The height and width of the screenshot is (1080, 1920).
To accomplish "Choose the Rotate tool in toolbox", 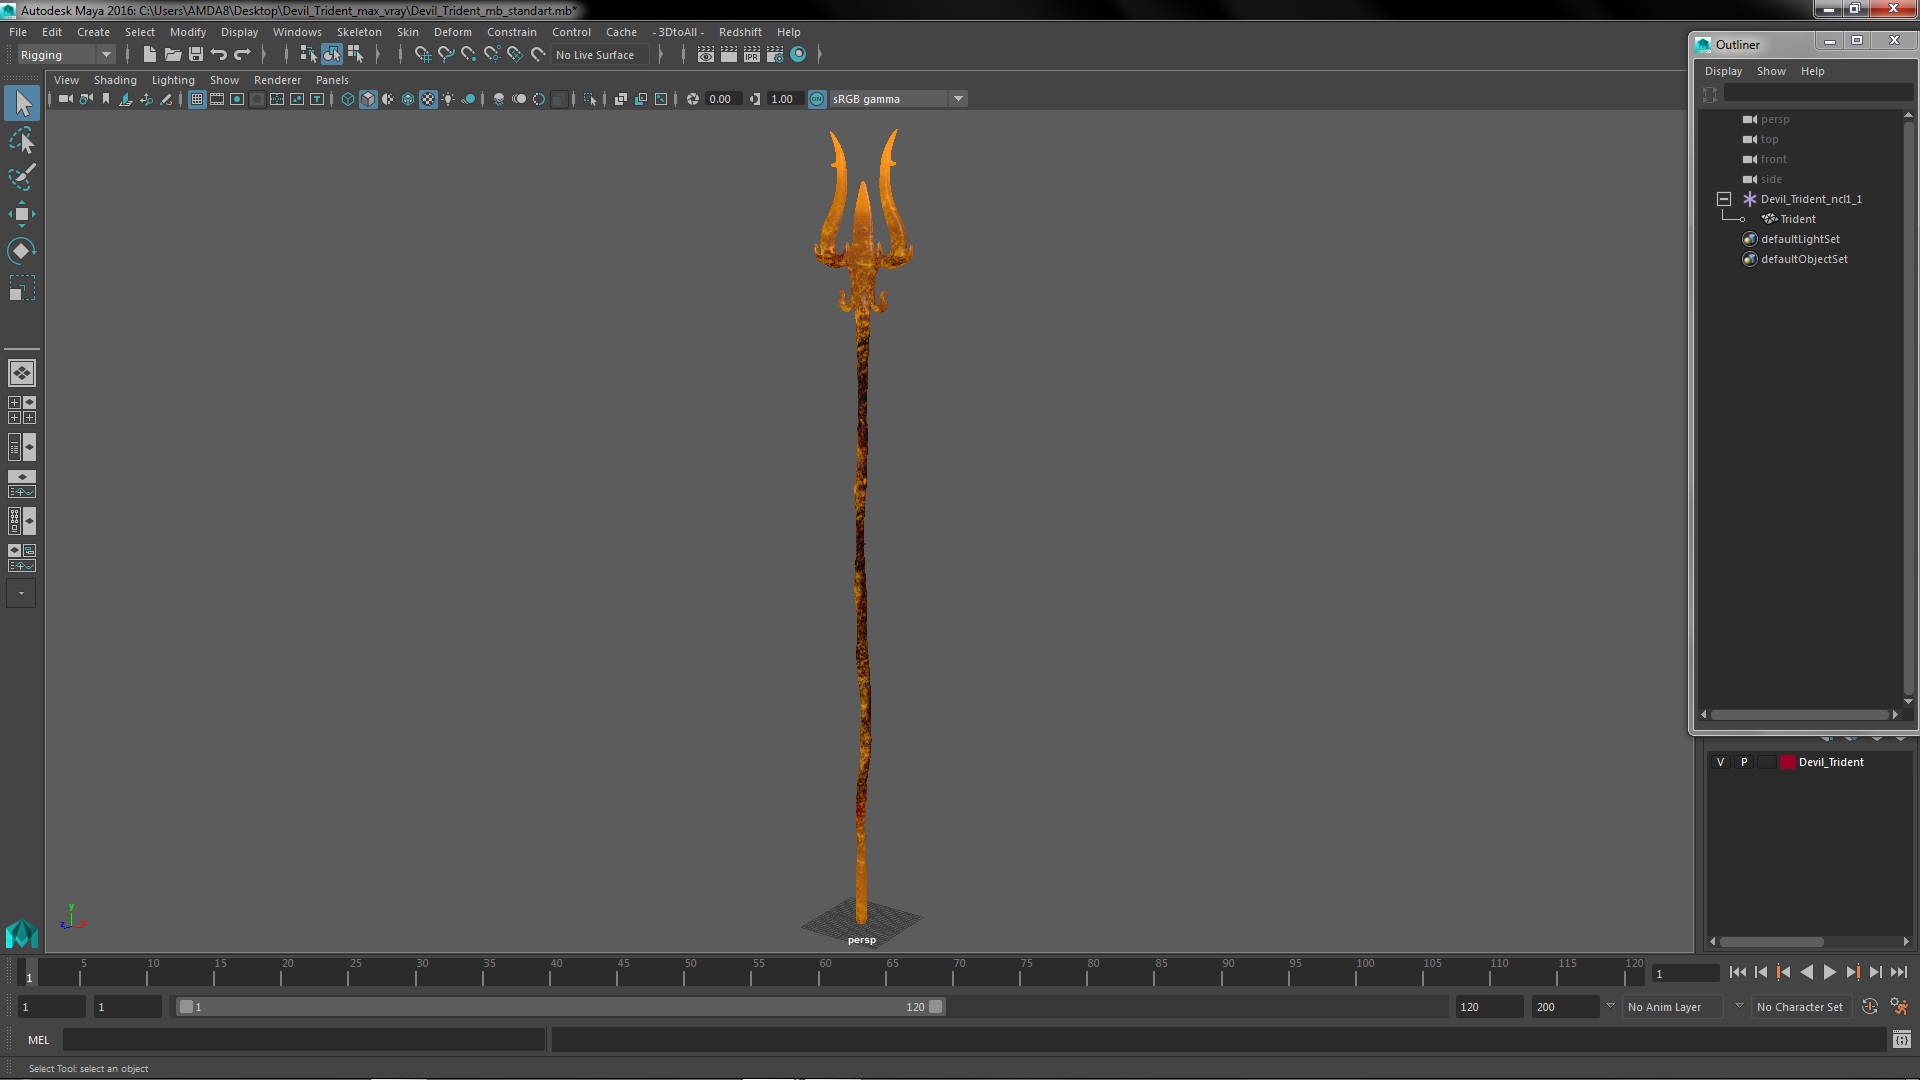I will (x=22, y=251).
